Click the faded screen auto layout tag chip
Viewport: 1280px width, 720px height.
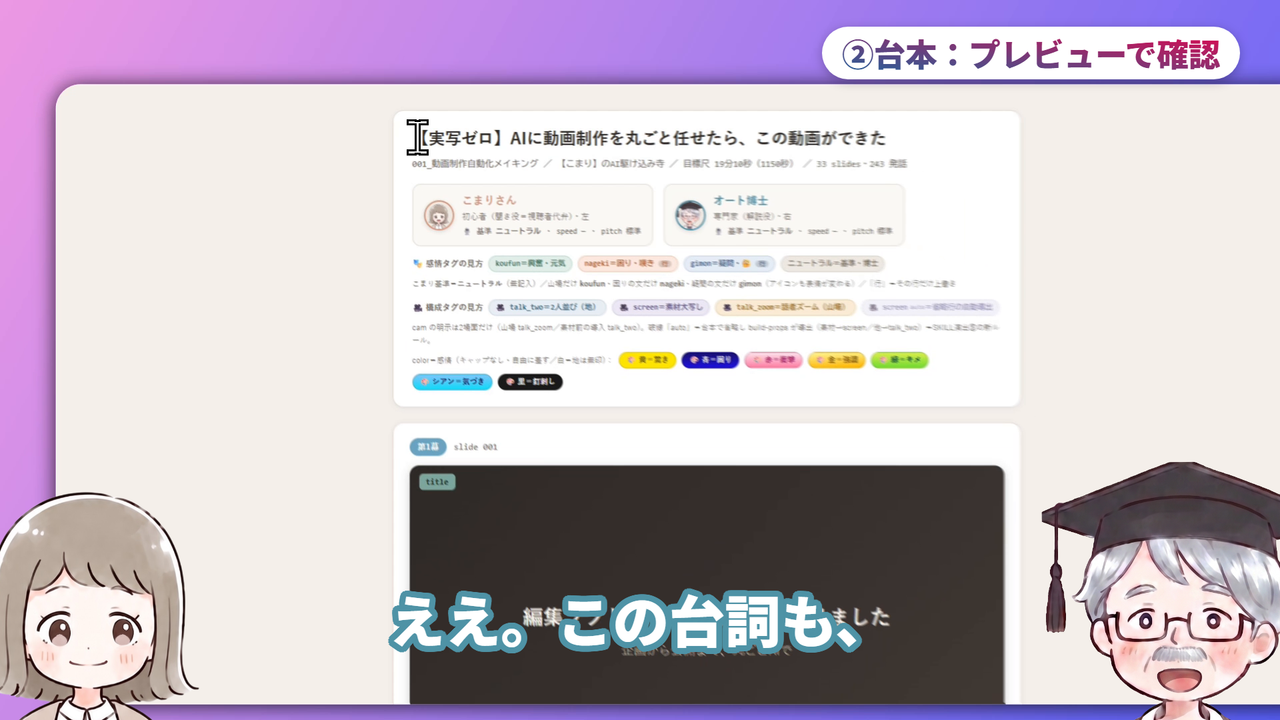[x=930, y=308]
